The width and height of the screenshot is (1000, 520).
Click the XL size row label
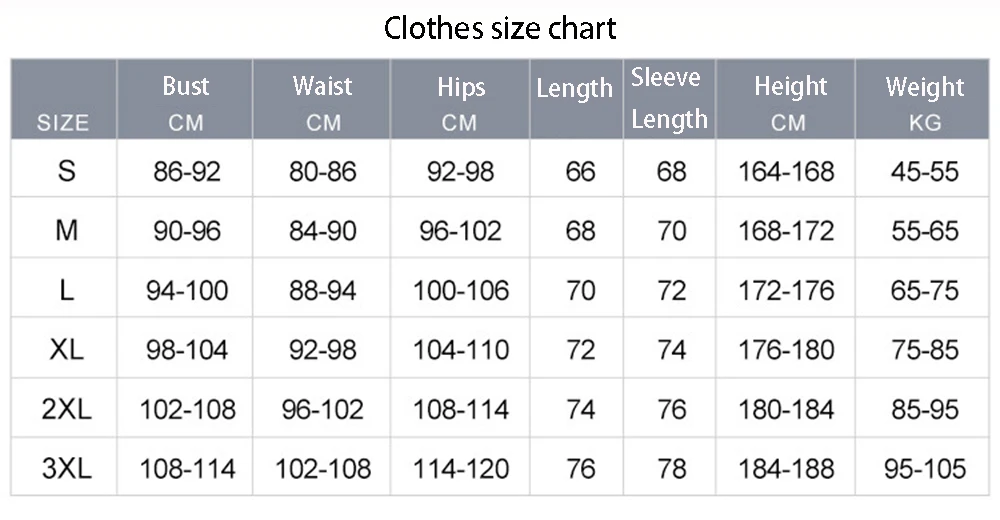[66, 350]
